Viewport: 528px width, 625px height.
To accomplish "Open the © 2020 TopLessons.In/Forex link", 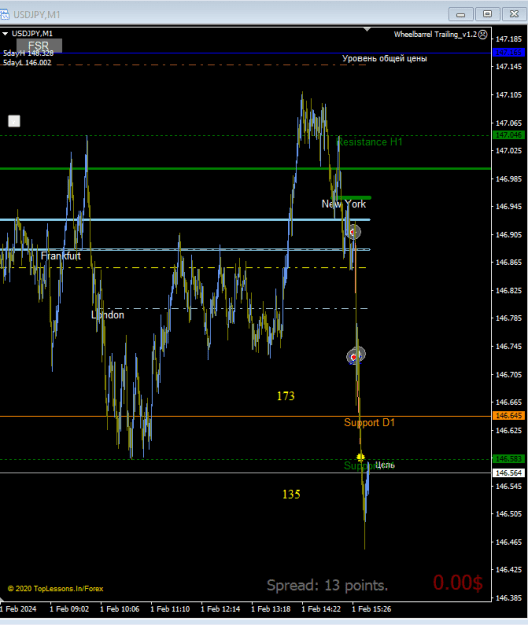I will pyautogui.click(x=55, y=589).
